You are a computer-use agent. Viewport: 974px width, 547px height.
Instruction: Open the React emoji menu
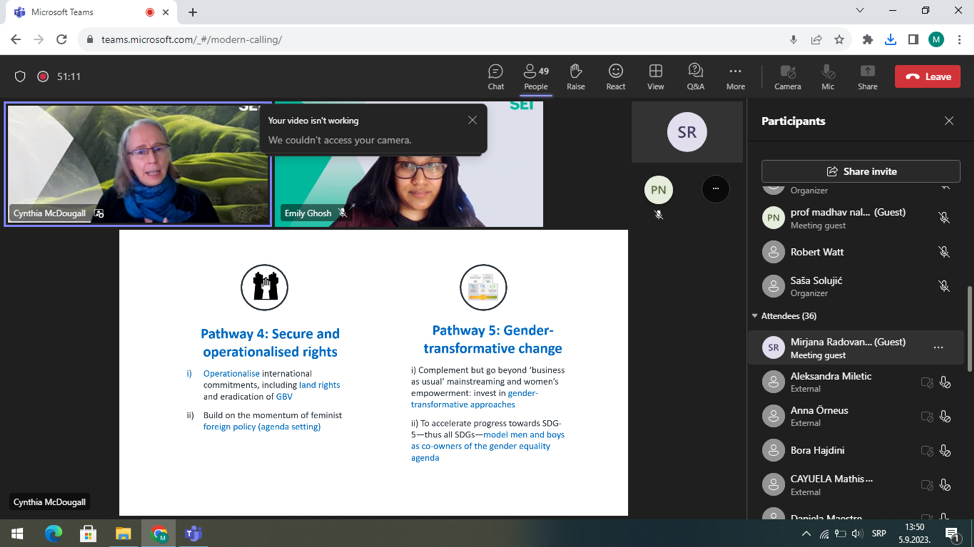(616, 76)
